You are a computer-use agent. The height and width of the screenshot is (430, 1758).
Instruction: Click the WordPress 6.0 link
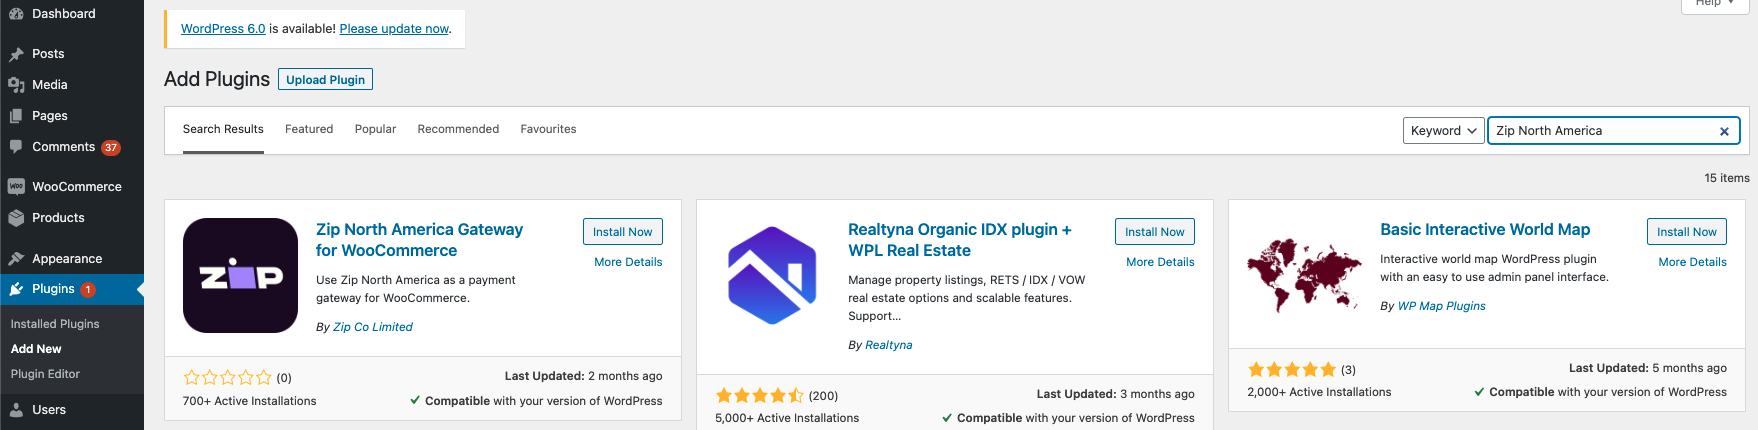click(223, 29)
